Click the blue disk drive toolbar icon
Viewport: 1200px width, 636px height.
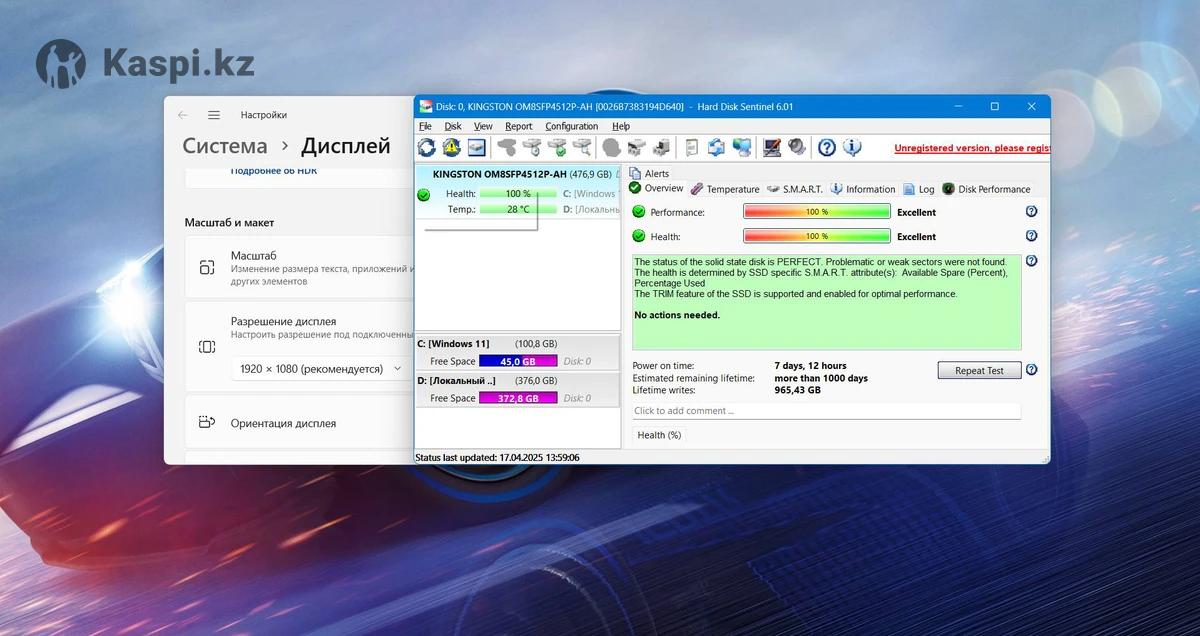[x=476, y=148]
